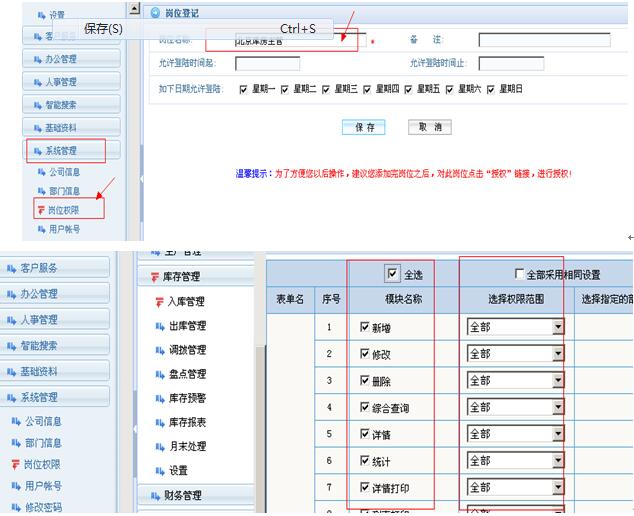Open the 修改密码 sidebar item

point(43,507)
